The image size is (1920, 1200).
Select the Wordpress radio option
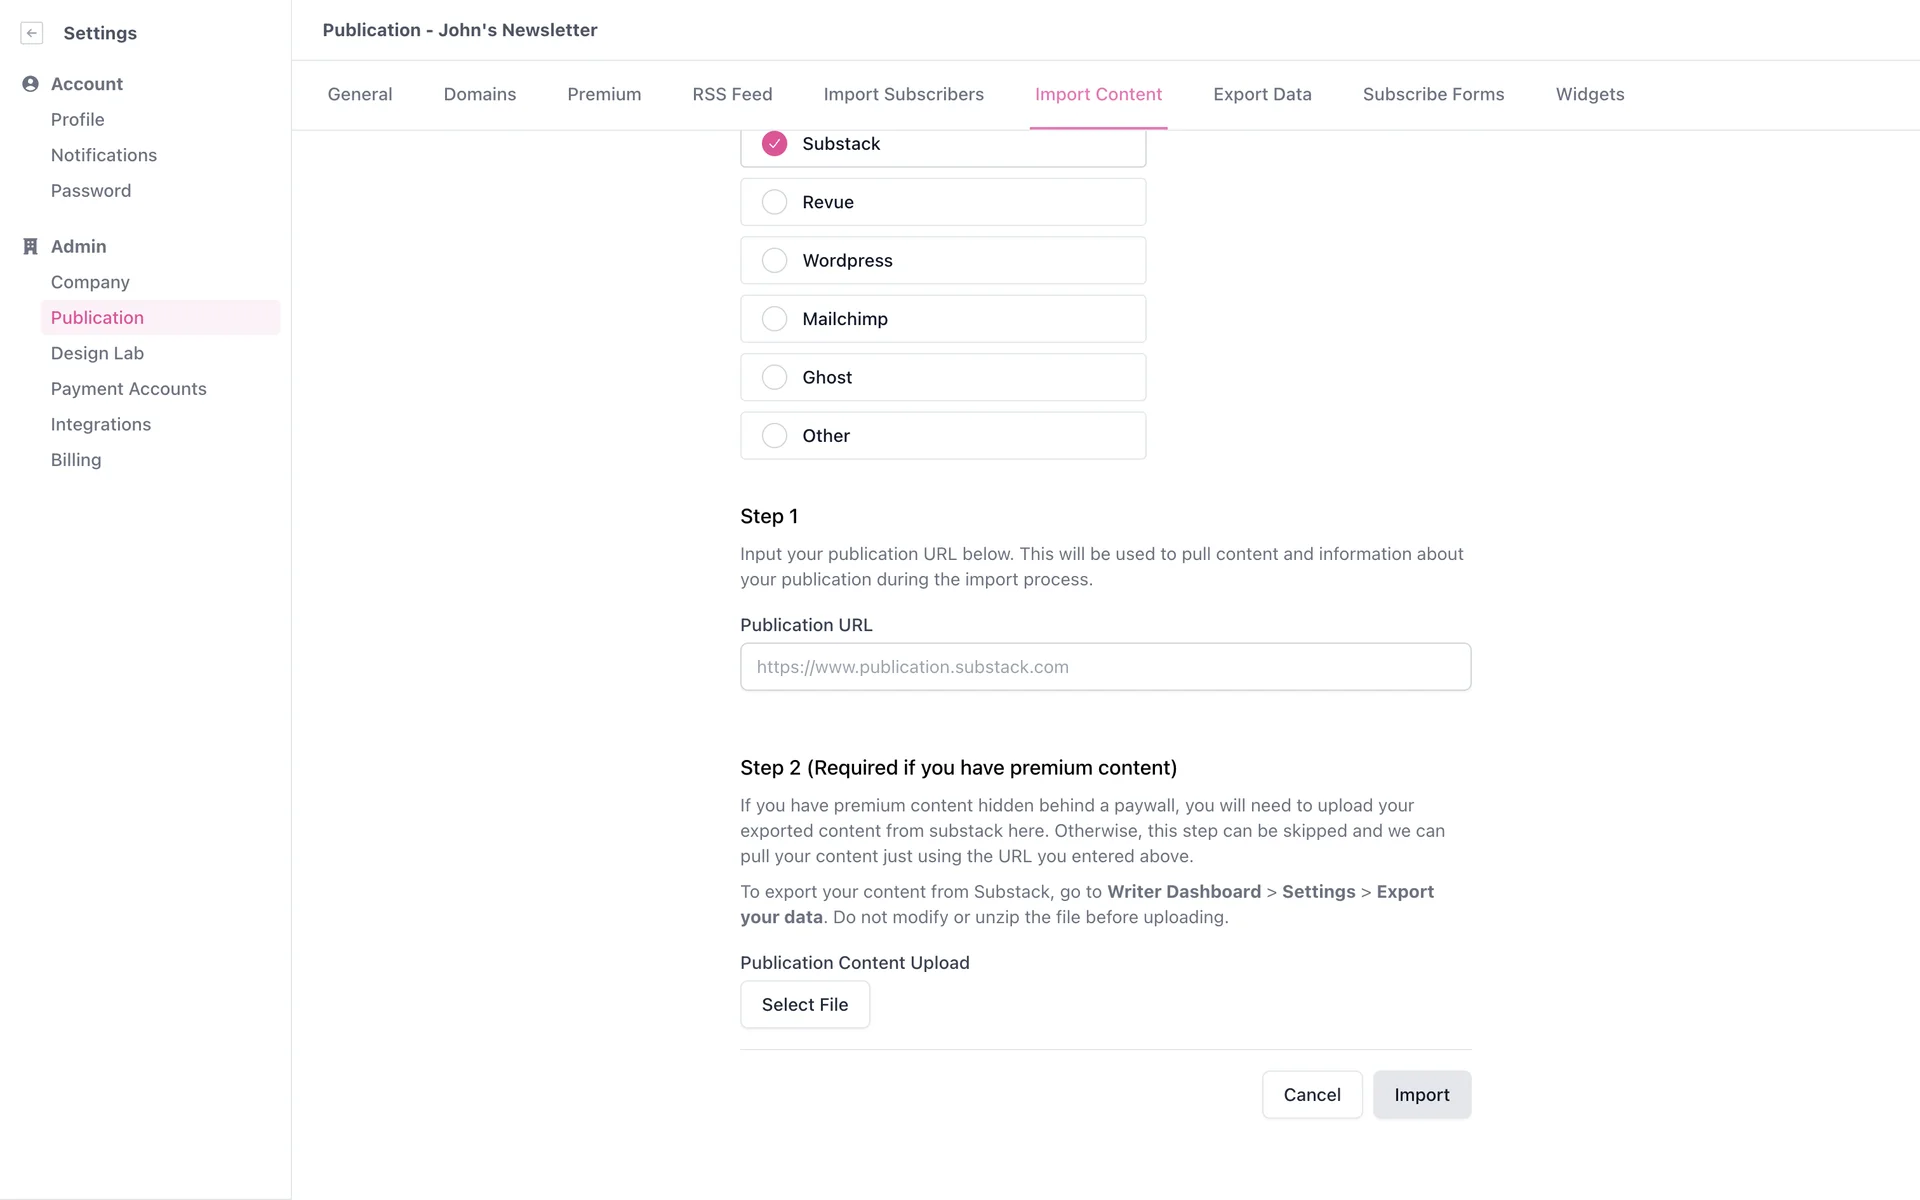coord(774,260)
